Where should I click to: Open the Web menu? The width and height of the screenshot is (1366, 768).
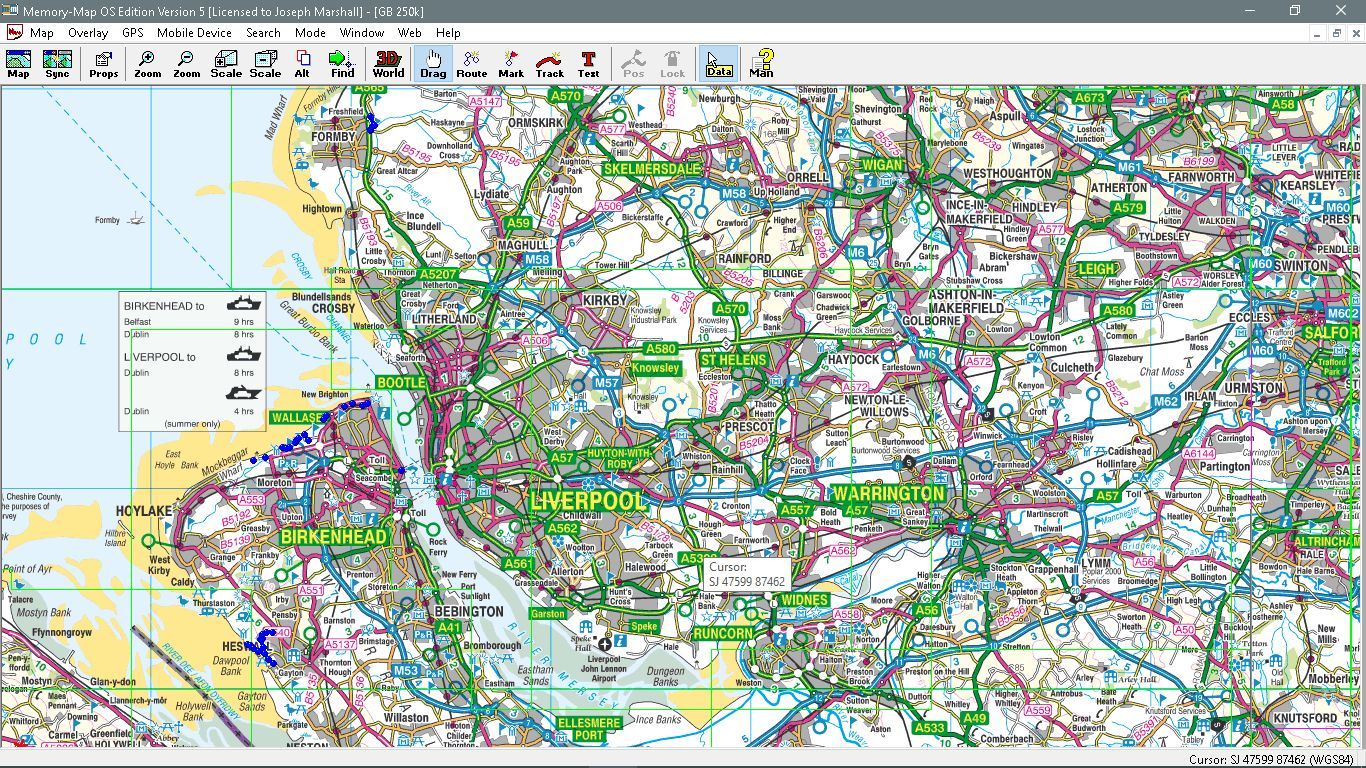pos(410,33)
